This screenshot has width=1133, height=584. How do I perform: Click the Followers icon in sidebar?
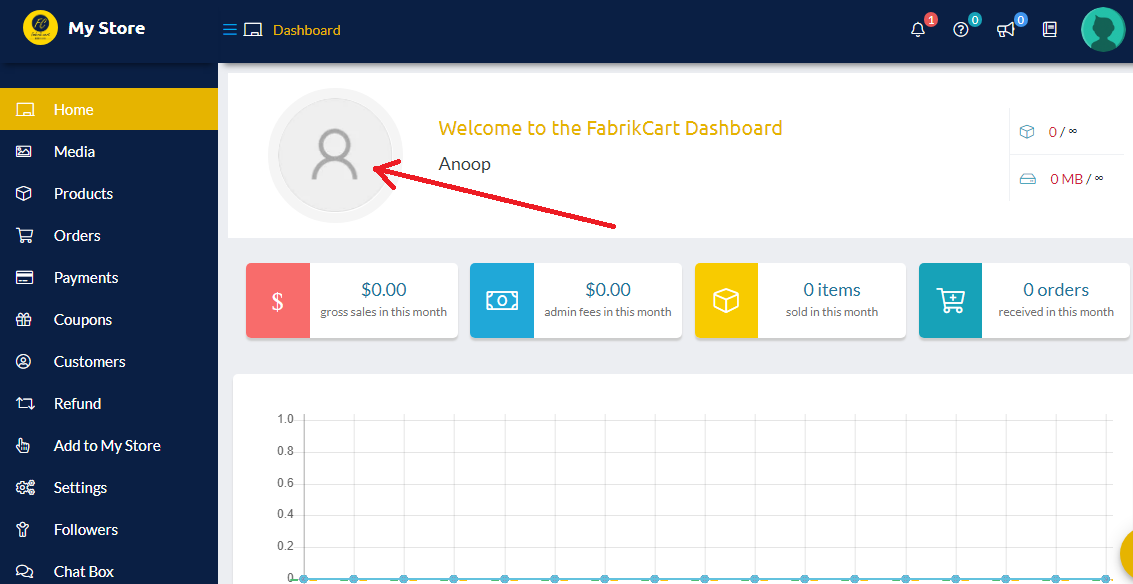click(24, 530)
